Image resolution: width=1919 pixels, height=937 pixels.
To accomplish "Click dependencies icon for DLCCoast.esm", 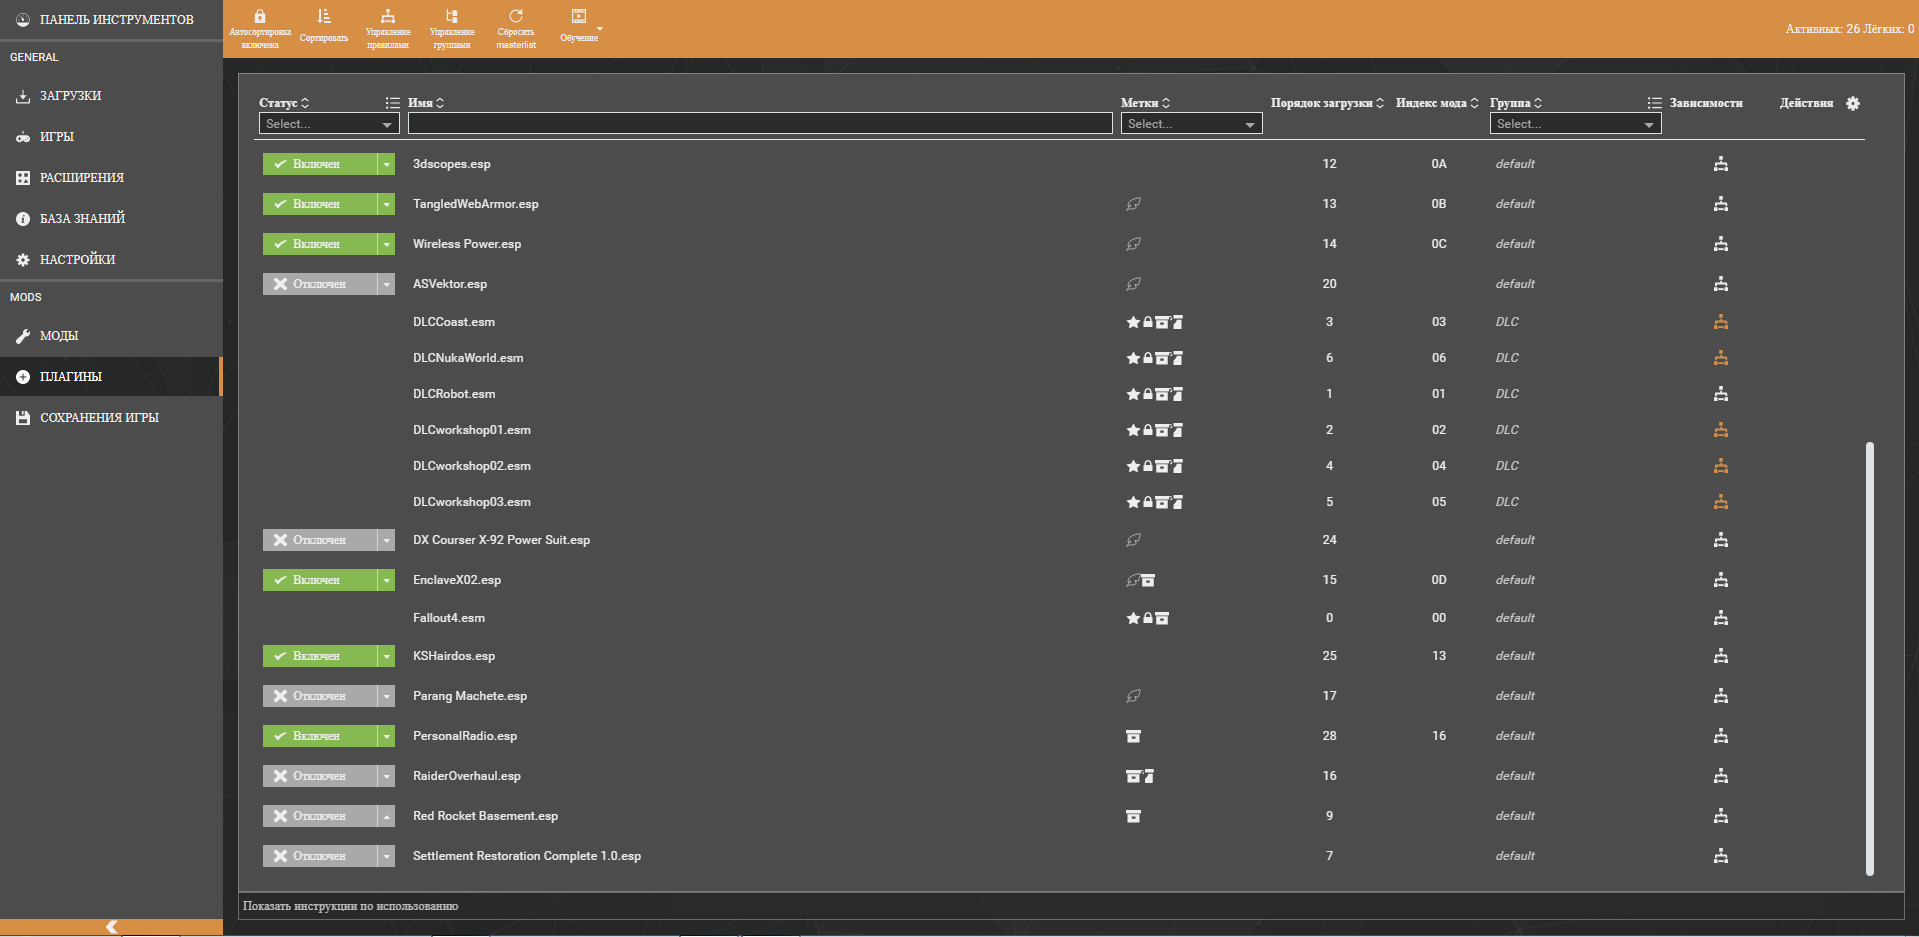I will click(1720, 322).
